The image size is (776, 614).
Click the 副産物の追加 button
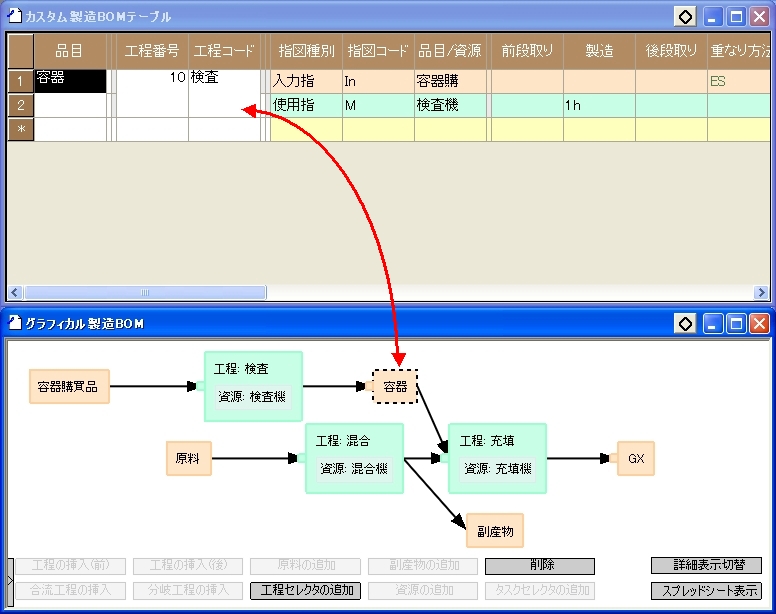(x=423, y=566)
